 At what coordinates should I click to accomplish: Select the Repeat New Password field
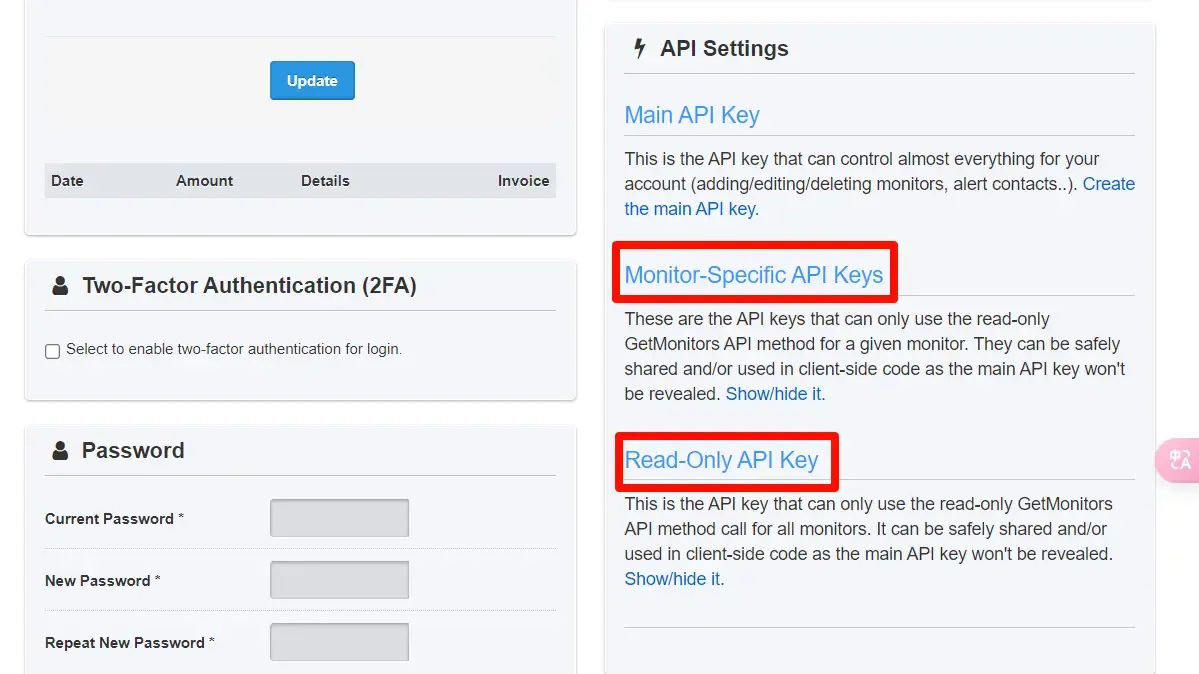point(339,642)
